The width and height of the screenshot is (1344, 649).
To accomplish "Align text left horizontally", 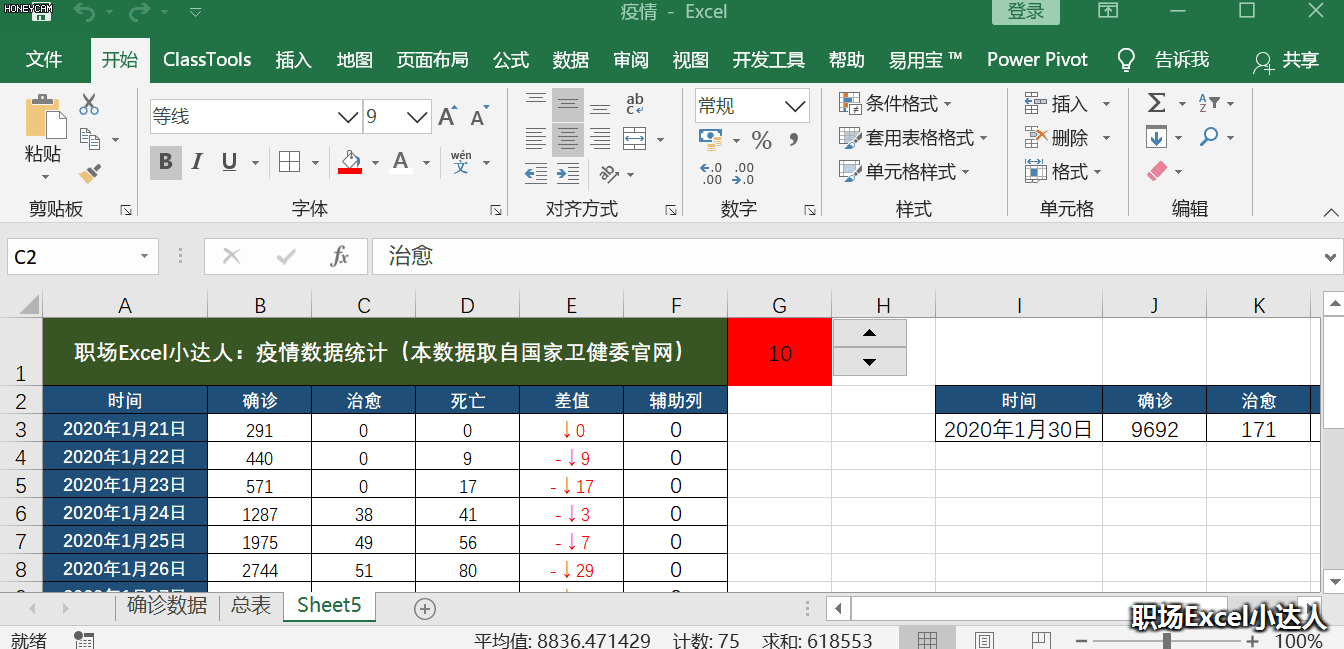I will 537,139.
